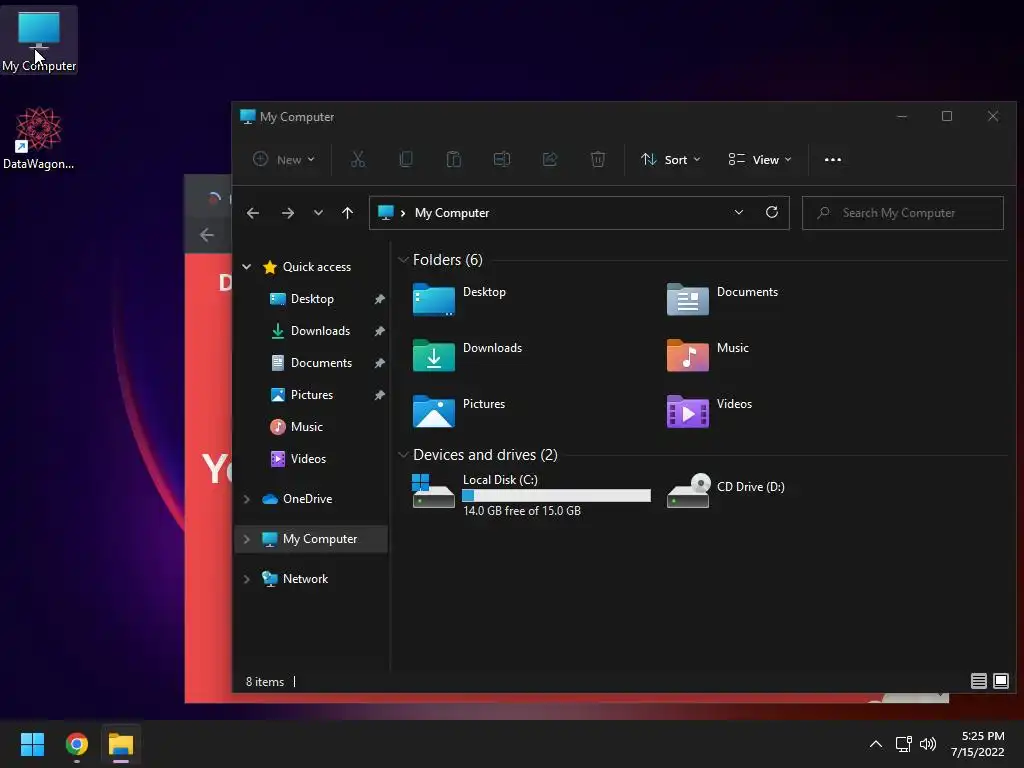The image size is (1024, 768).
Task: Click the Up one level arrow
Action: click(x=347, y=213)
